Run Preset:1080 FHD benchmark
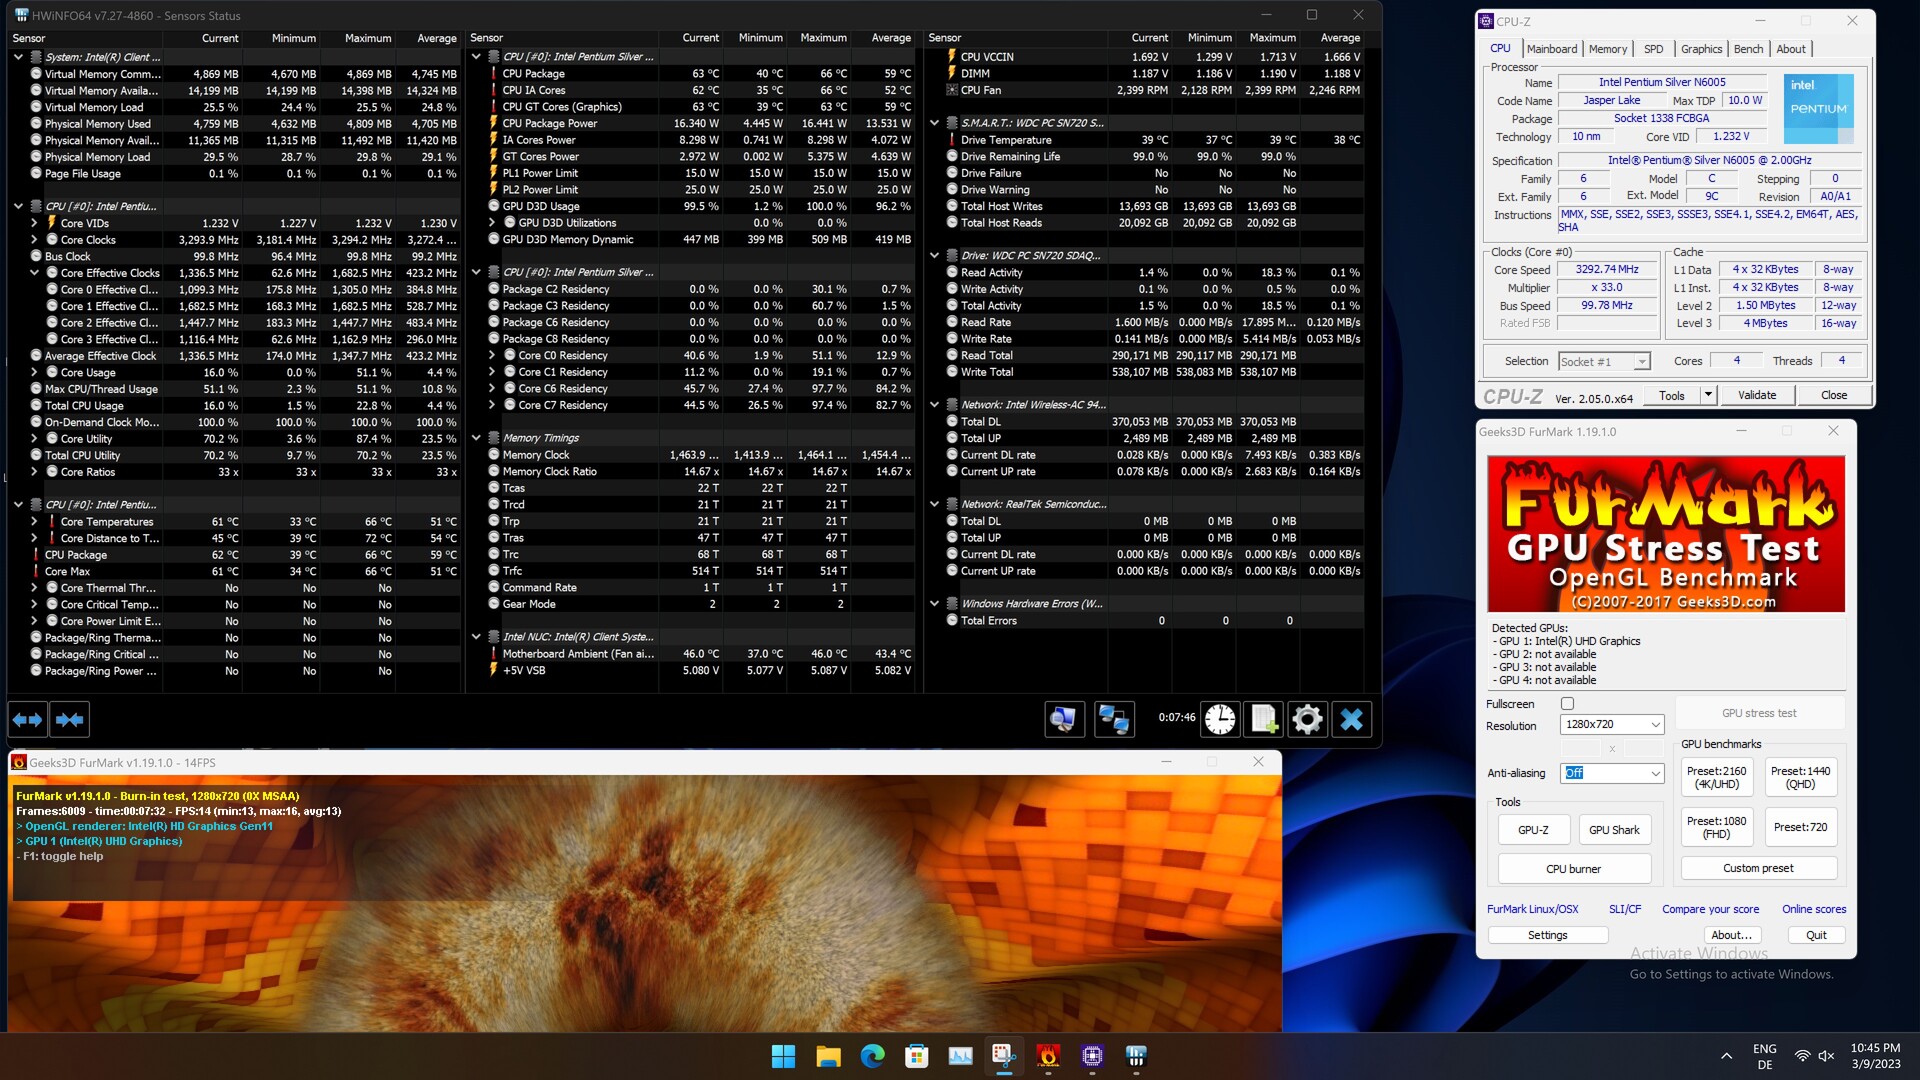 (1716, 827)
